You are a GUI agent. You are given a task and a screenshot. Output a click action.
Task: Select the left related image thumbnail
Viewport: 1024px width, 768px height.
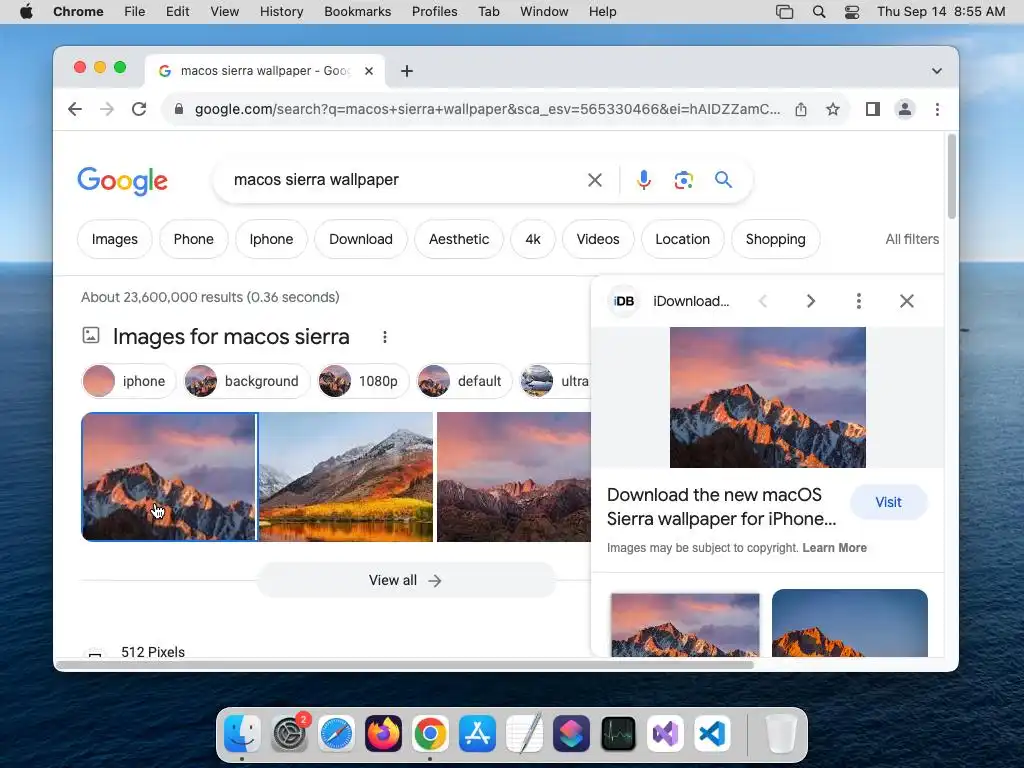coord(685,624)
